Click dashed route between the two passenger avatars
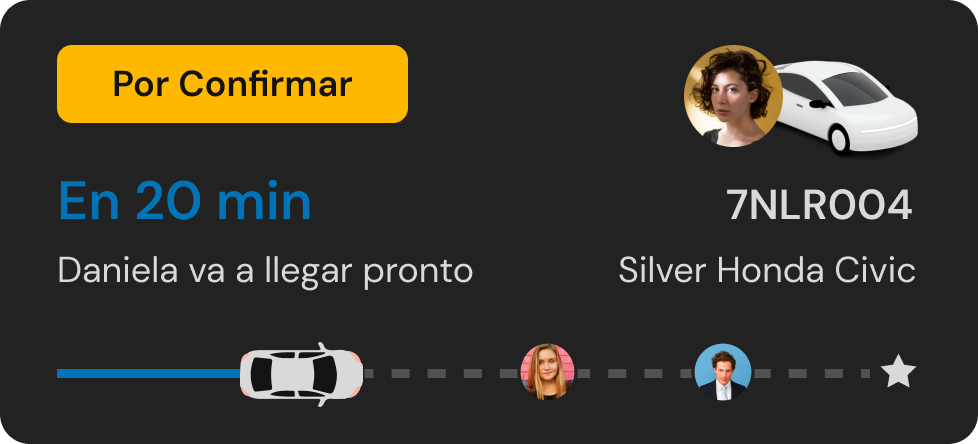 point(634,374)
